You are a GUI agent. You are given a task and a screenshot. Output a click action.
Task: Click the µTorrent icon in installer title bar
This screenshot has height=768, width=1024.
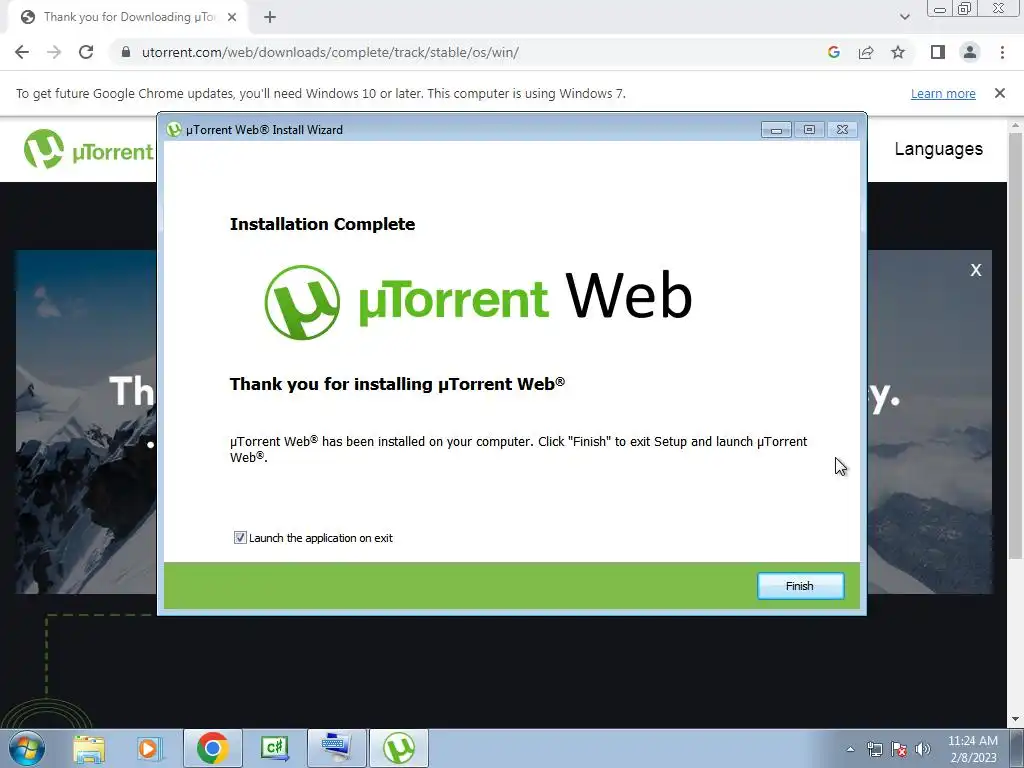coord(174,129)
